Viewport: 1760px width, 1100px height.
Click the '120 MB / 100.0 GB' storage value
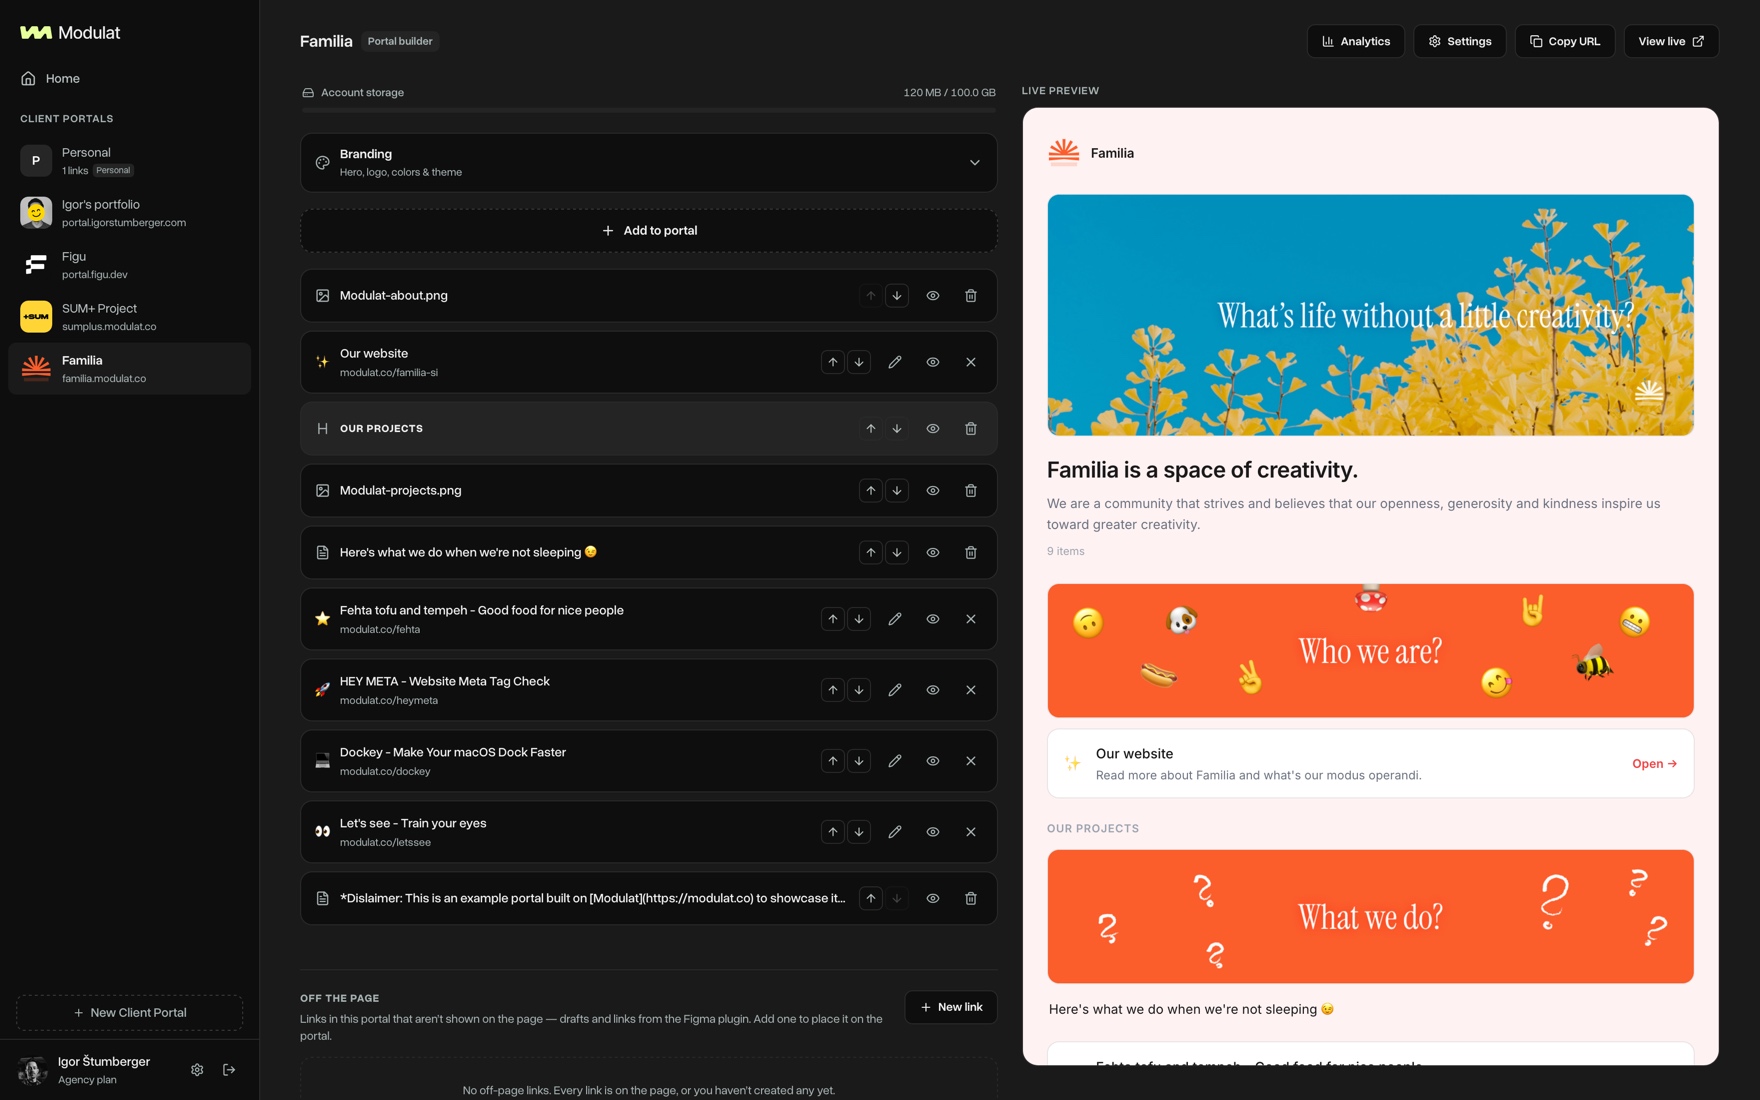point(949,93)
